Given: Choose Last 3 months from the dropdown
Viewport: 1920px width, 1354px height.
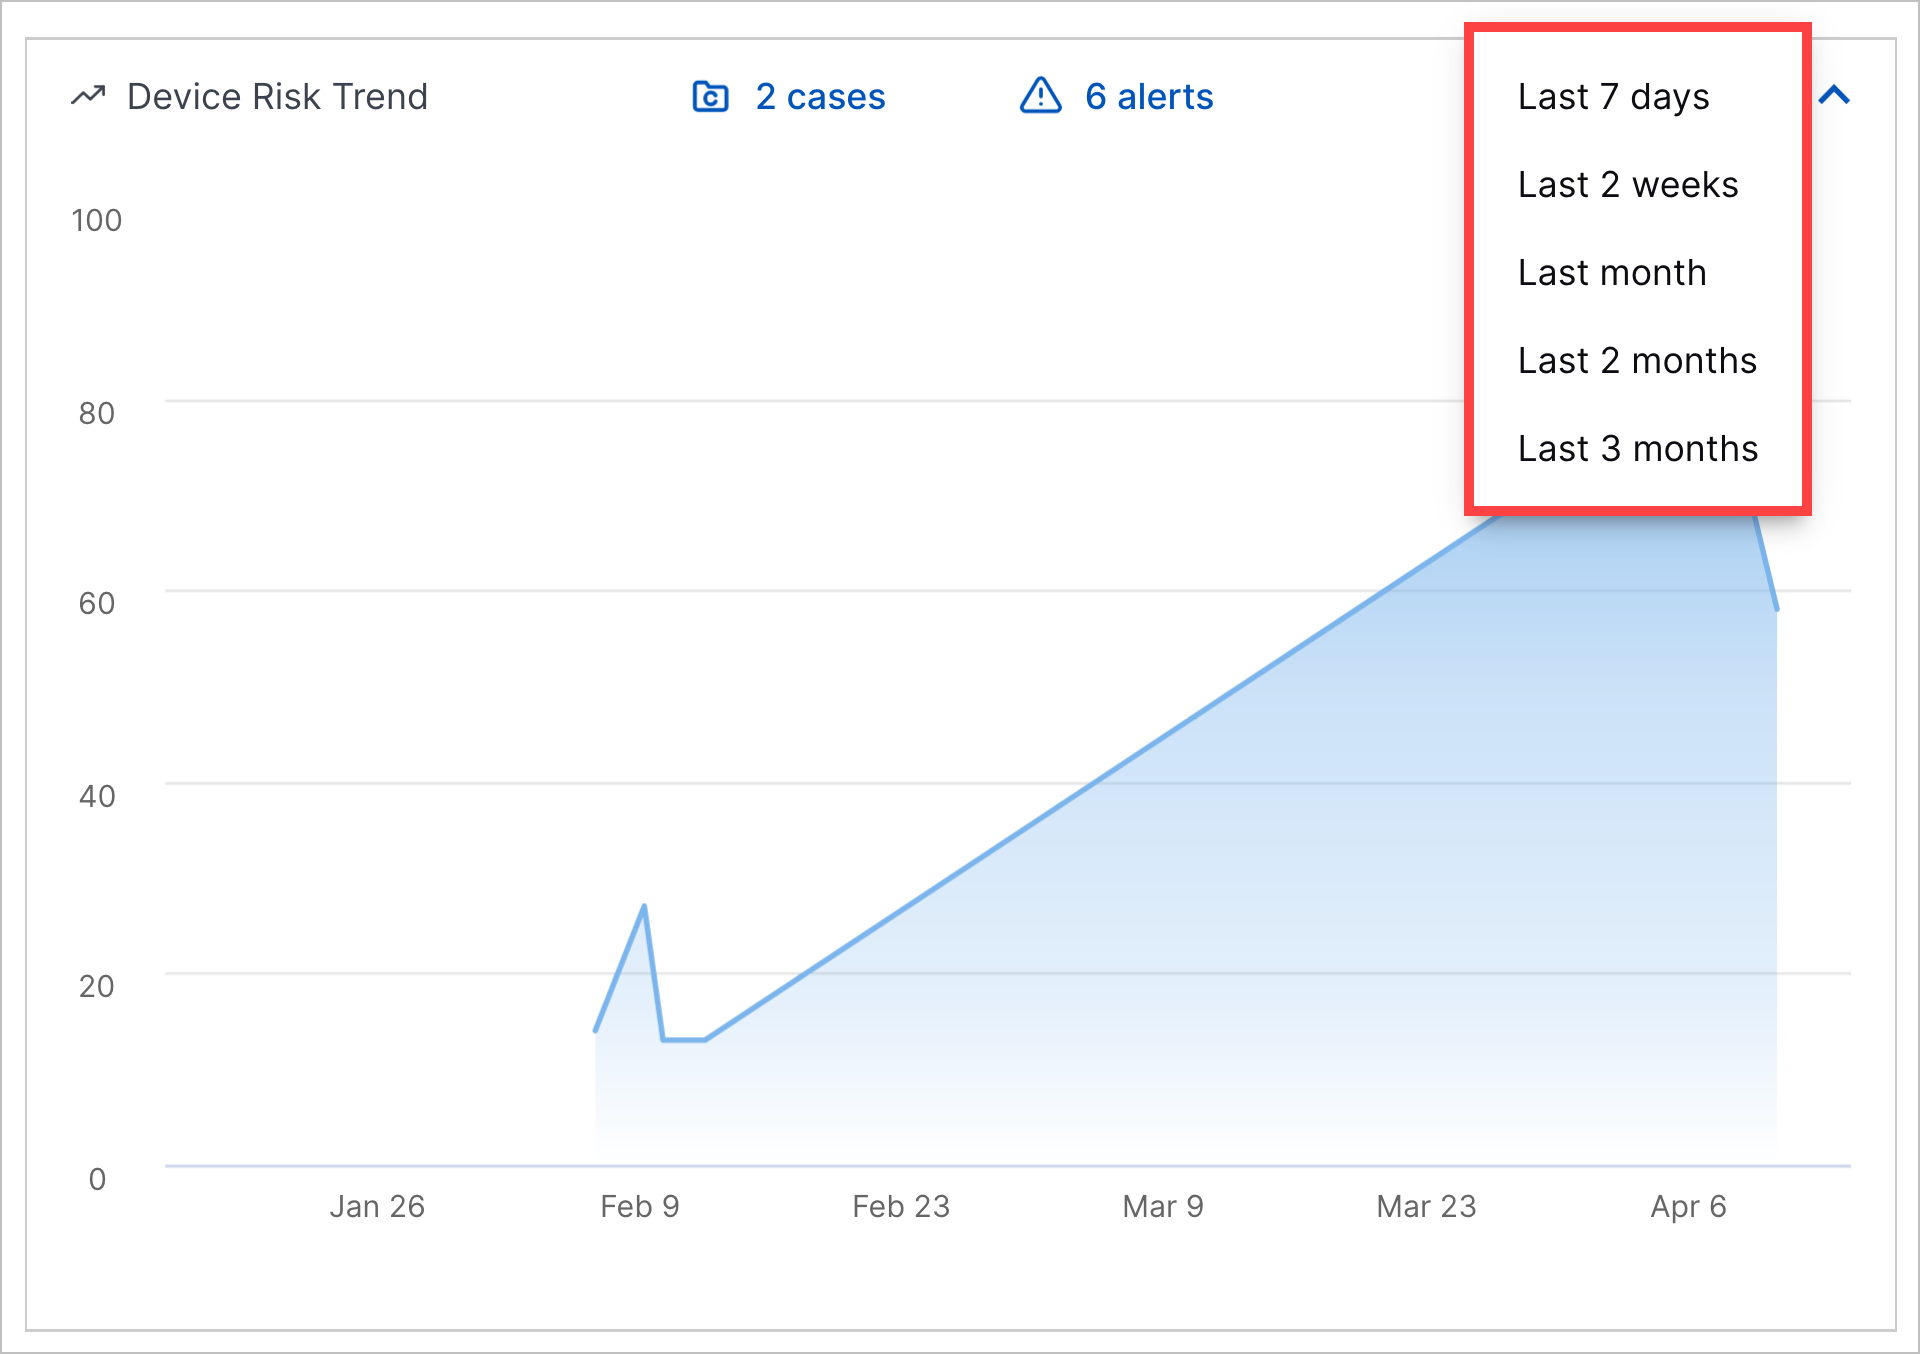Looking at the screenshot, I should (x=1637, y=448).
